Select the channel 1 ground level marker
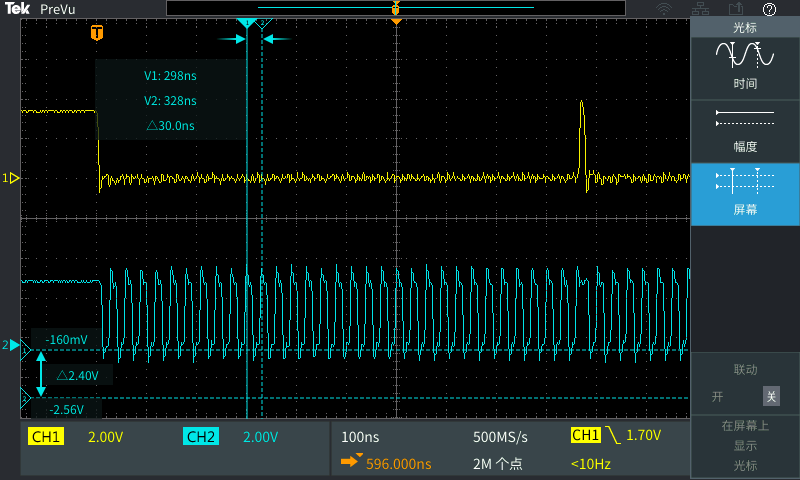This screenshot has width=800, height=480. click(x=13, y=178)
